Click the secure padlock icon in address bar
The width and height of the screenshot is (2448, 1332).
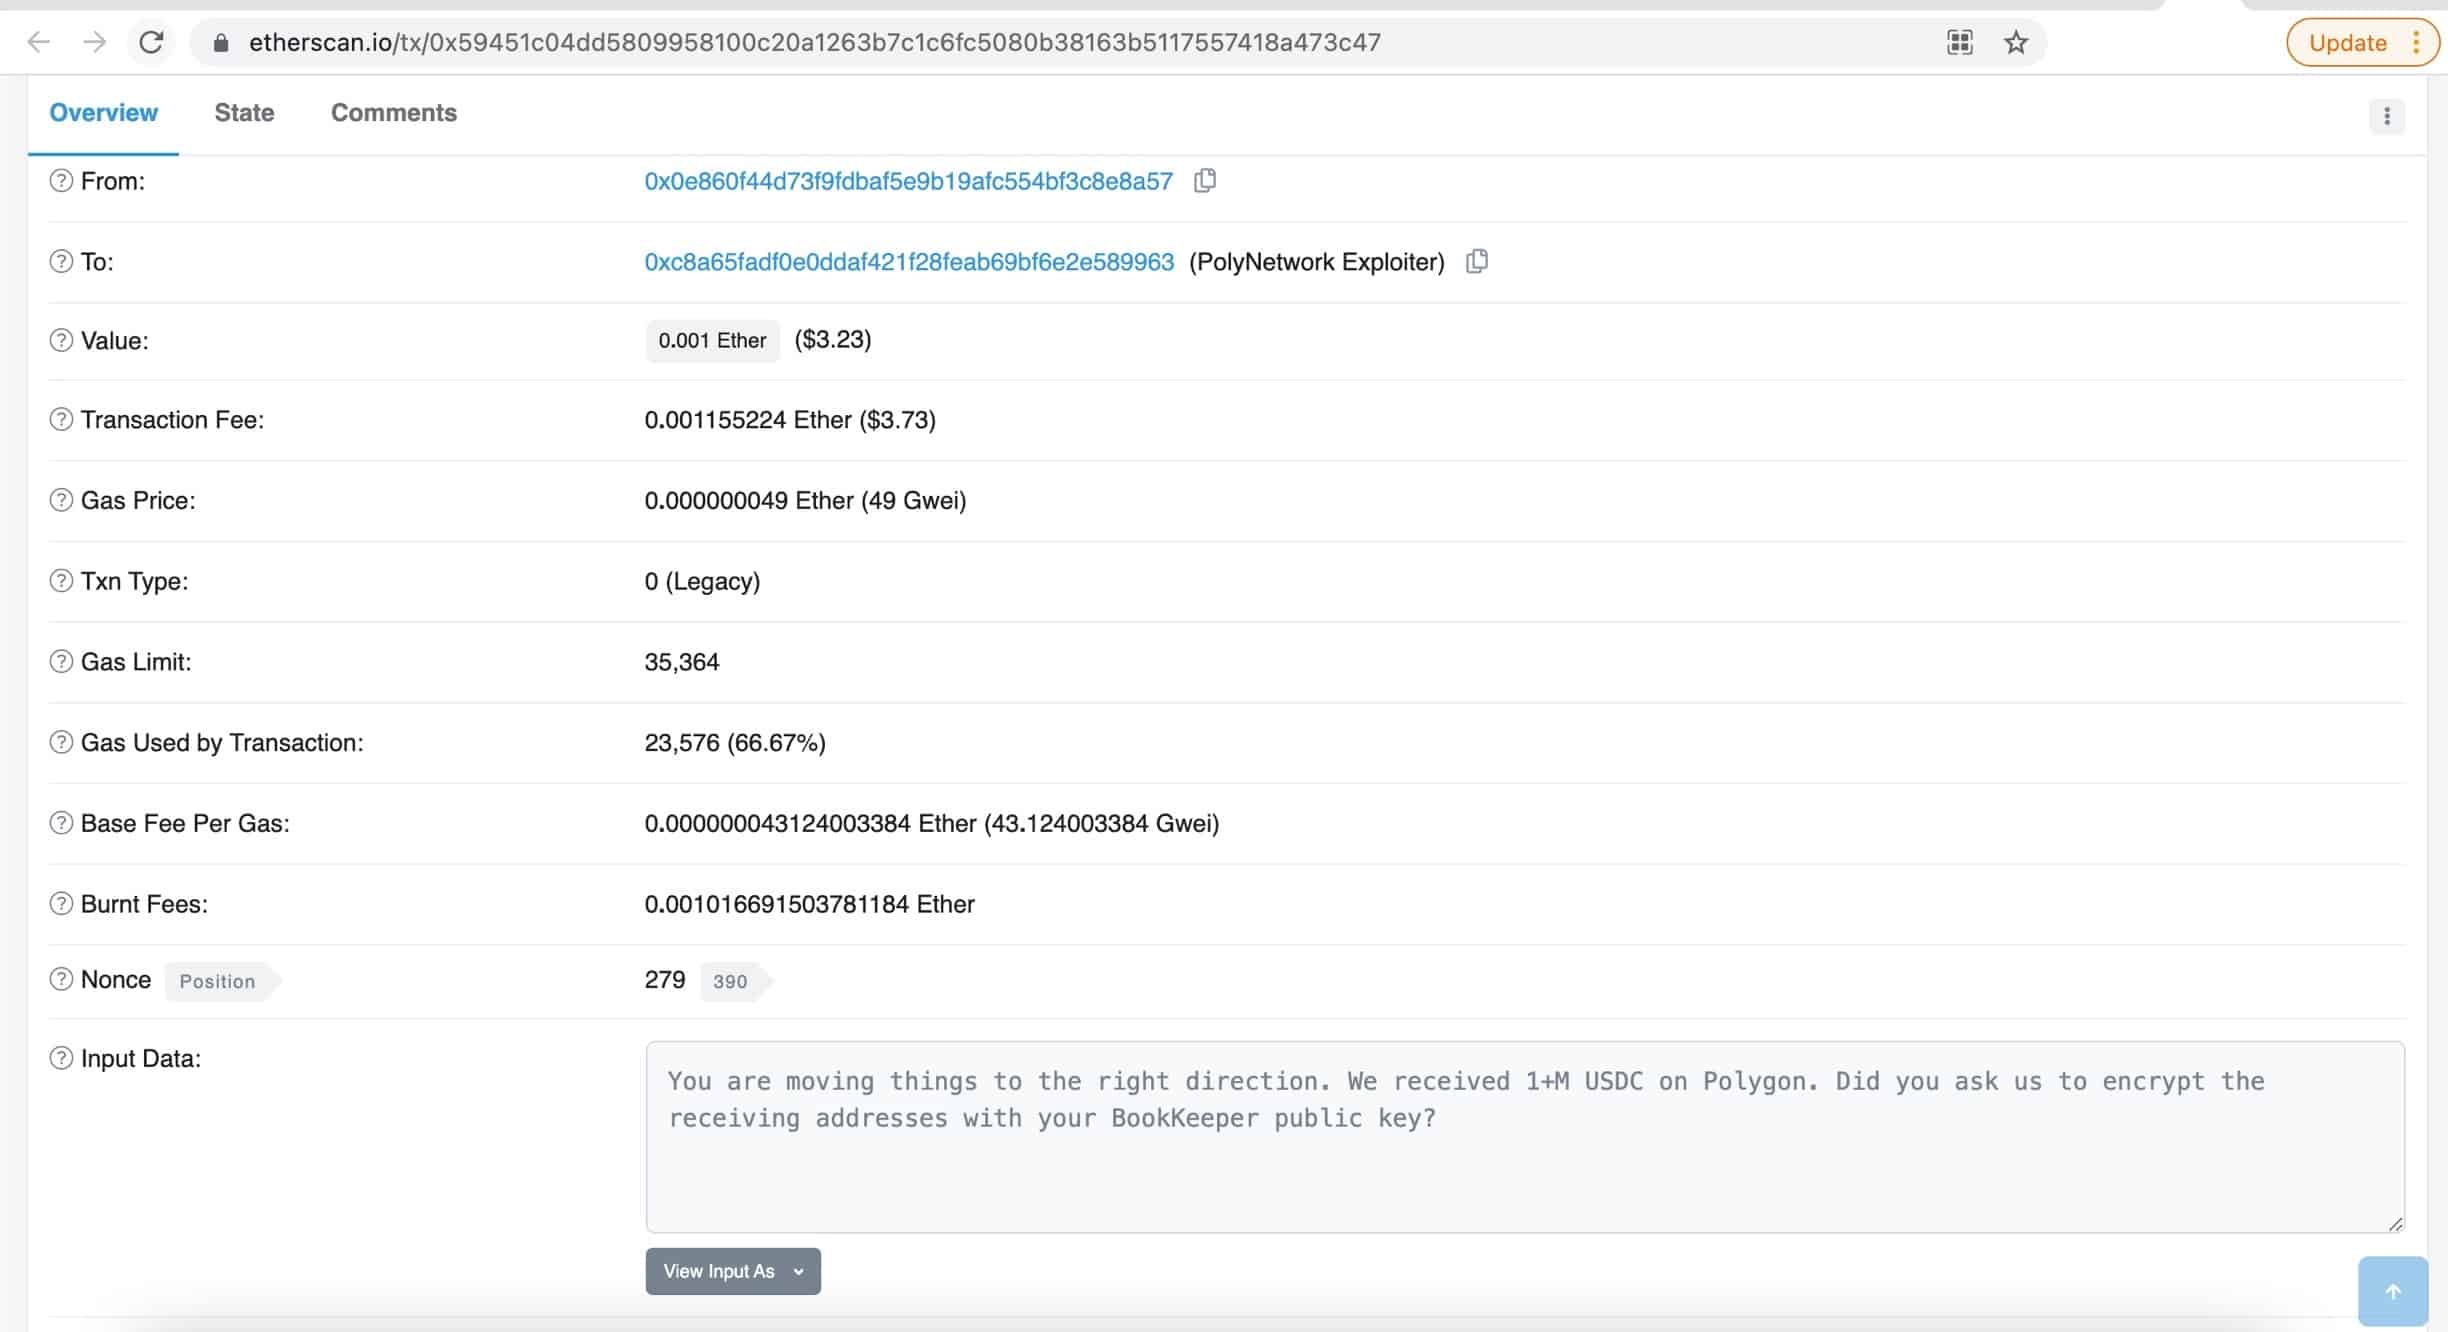[x=223, y=43]
